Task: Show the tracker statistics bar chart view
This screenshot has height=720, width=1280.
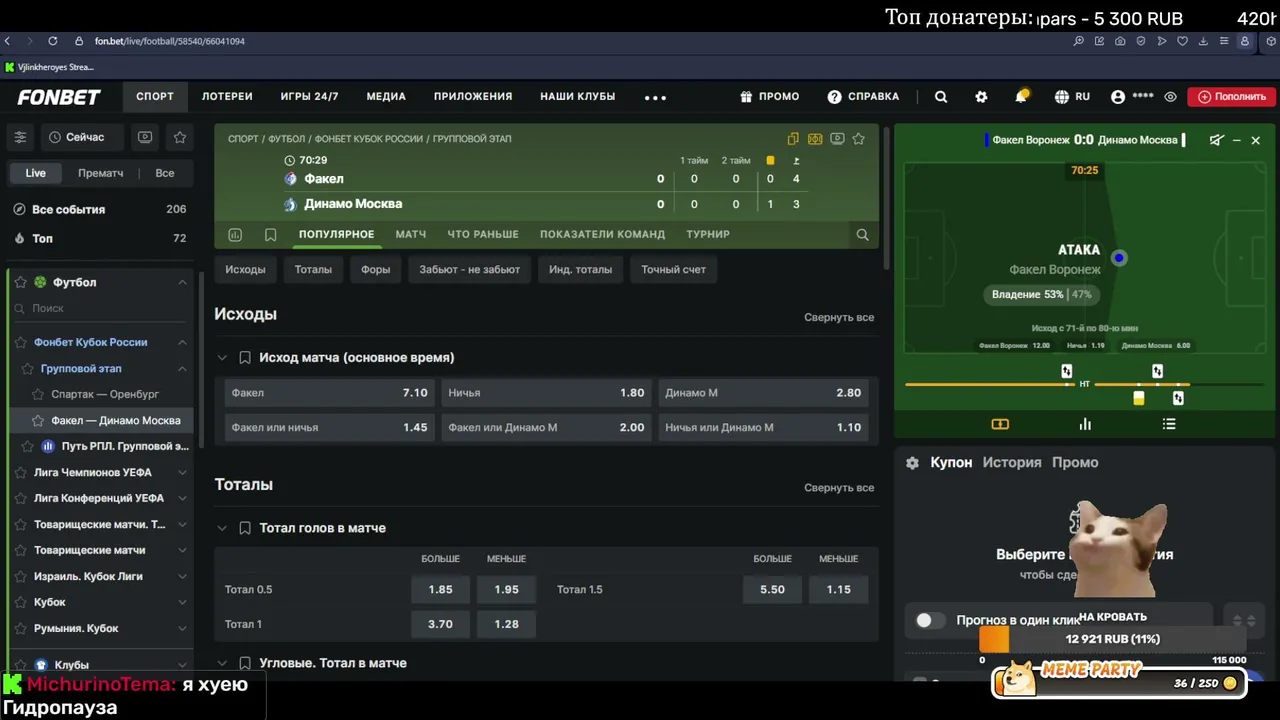Action: pos(1085,424)
